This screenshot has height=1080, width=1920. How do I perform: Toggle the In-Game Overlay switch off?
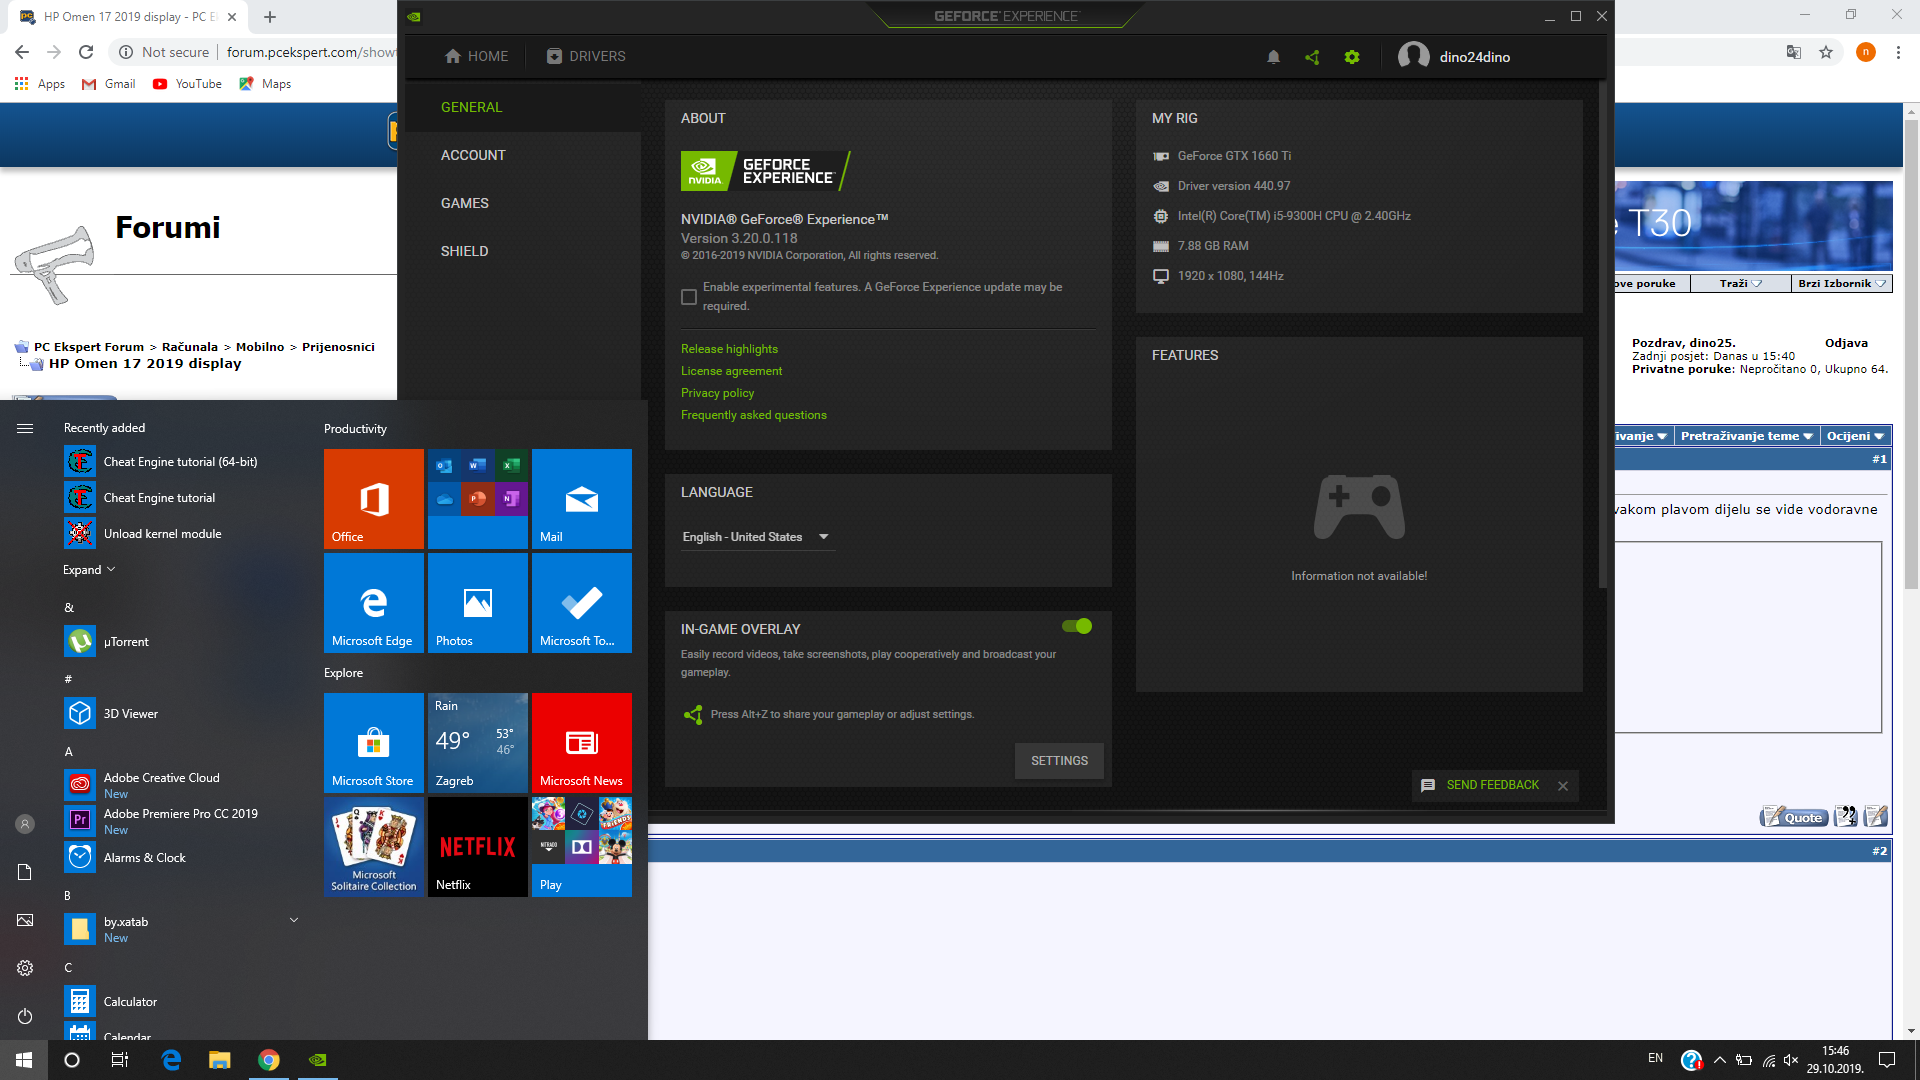click(1077, 626)
